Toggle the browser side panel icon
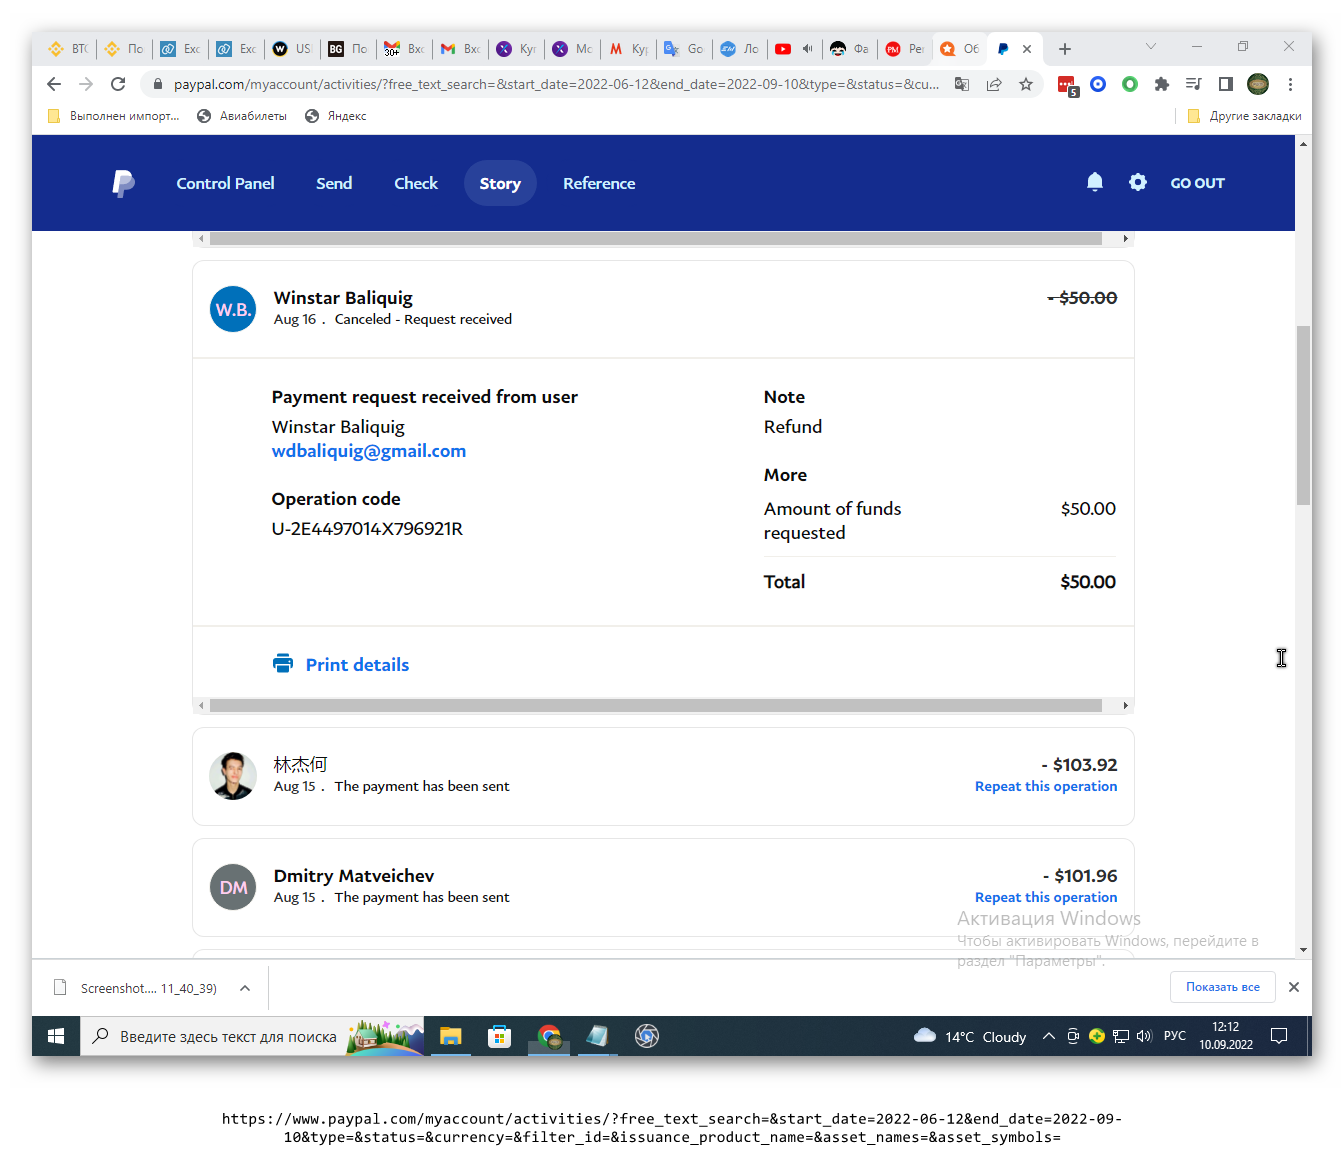This screenshot has height=1168, width=1344. 1226,84
